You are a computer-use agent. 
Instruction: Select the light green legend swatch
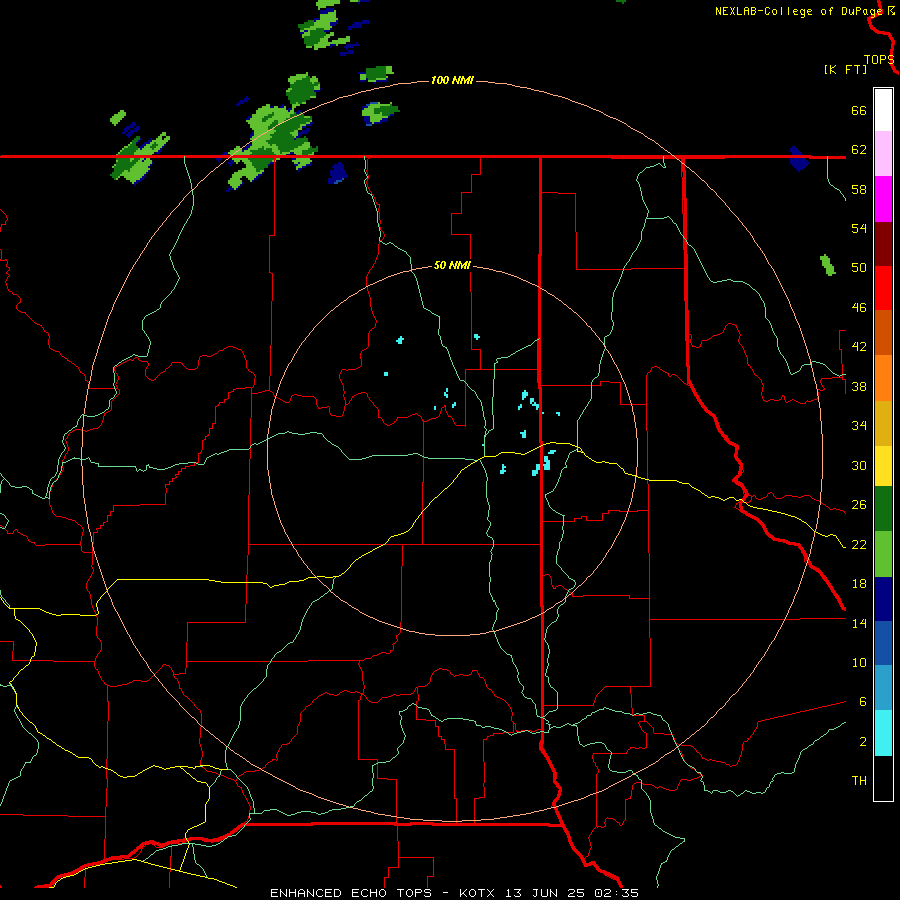(x=883, y=554)
